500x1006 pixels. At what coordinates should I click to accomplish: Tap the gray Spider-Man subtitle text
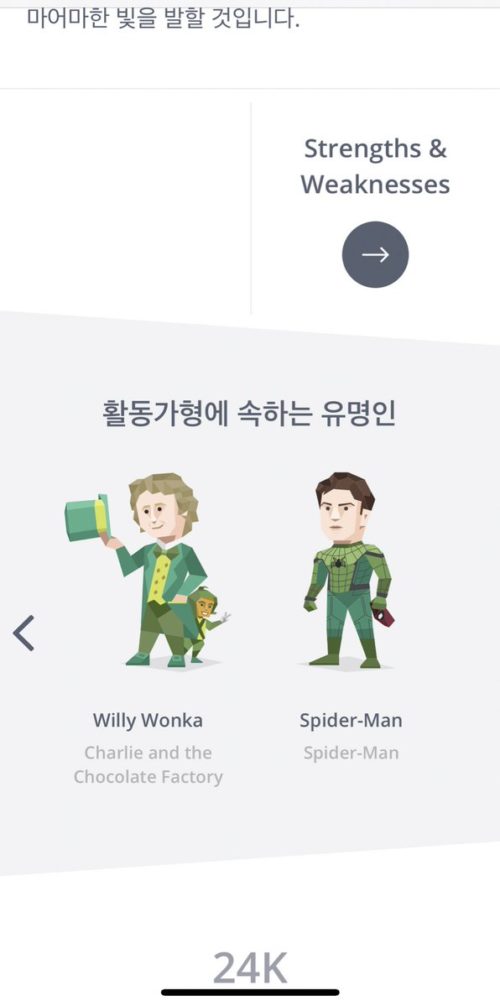pyautogui.click(x=351, y=753)
